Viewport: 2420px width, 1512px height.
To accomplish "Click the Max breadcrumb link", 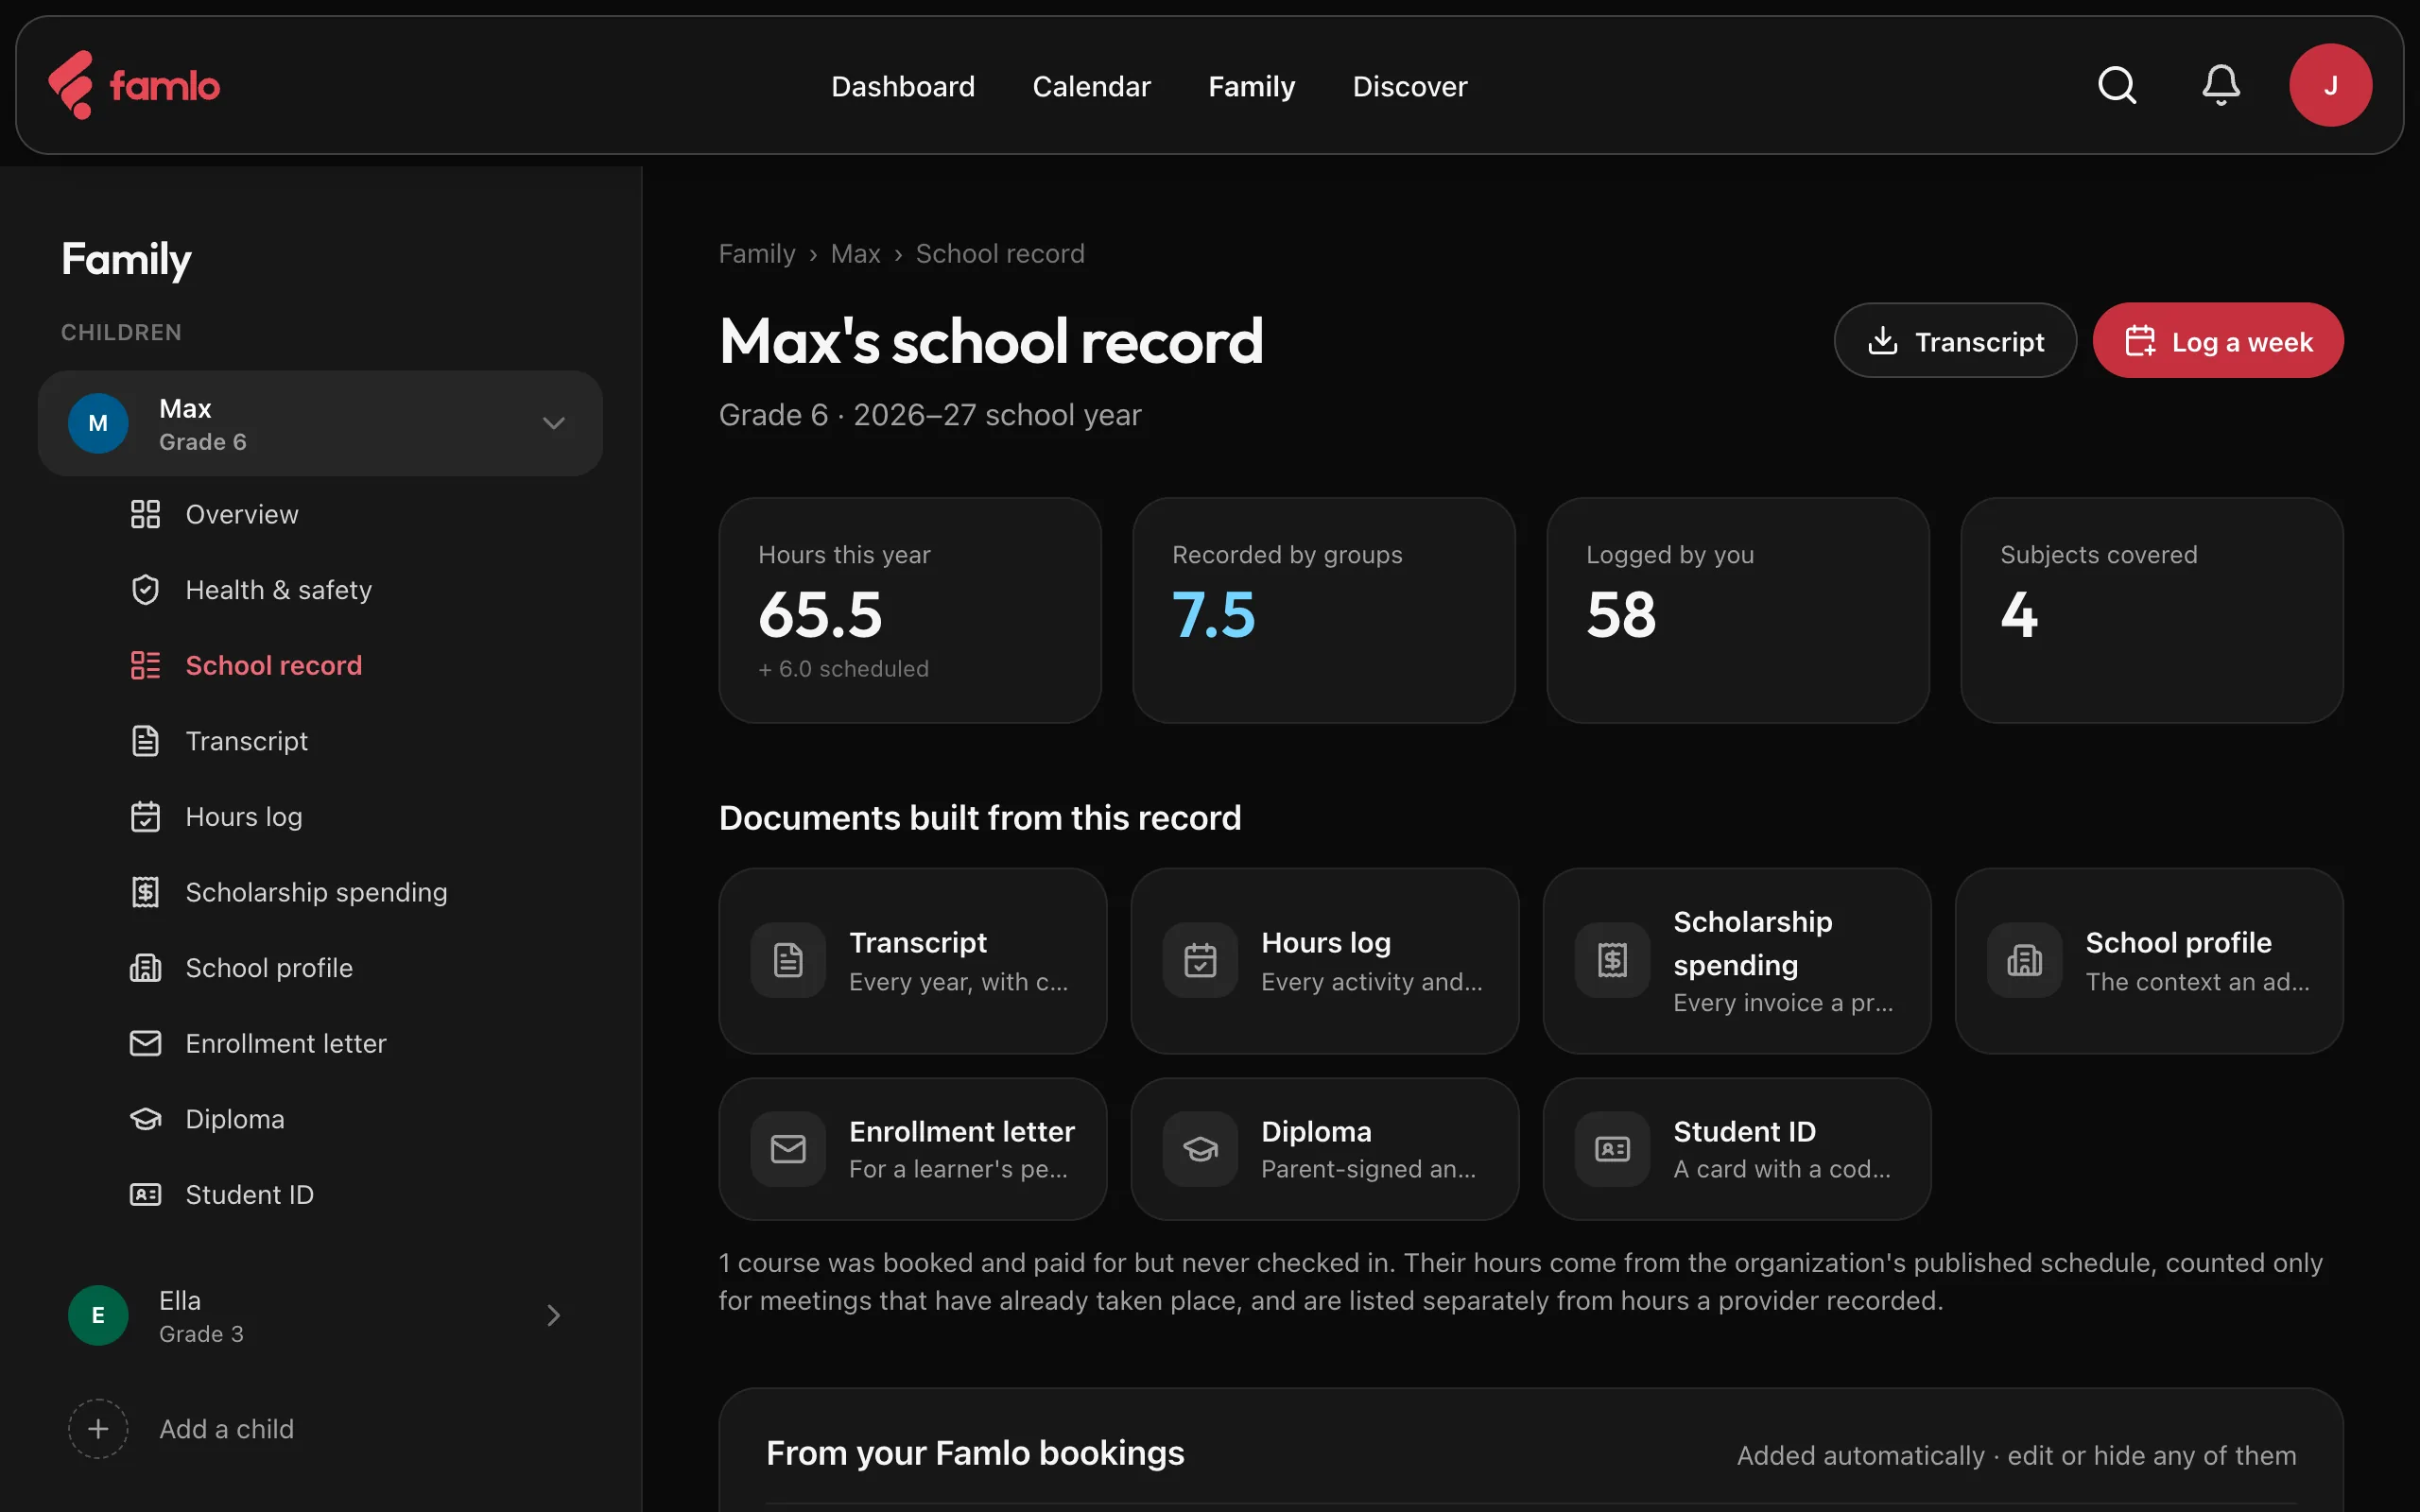I will pyautogui.click(x=855, y=254).
